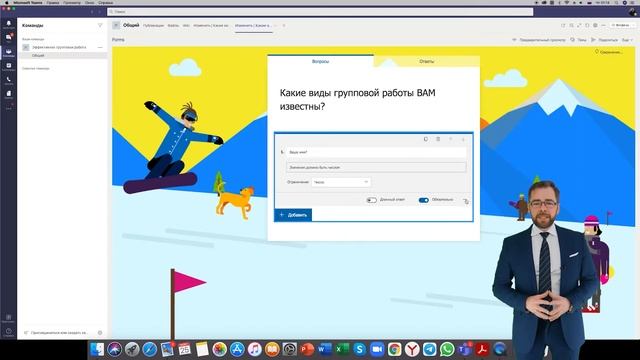Open Telegram from the Dock
The height and width of the screenshot is (360, 640).
pos(429,349)
